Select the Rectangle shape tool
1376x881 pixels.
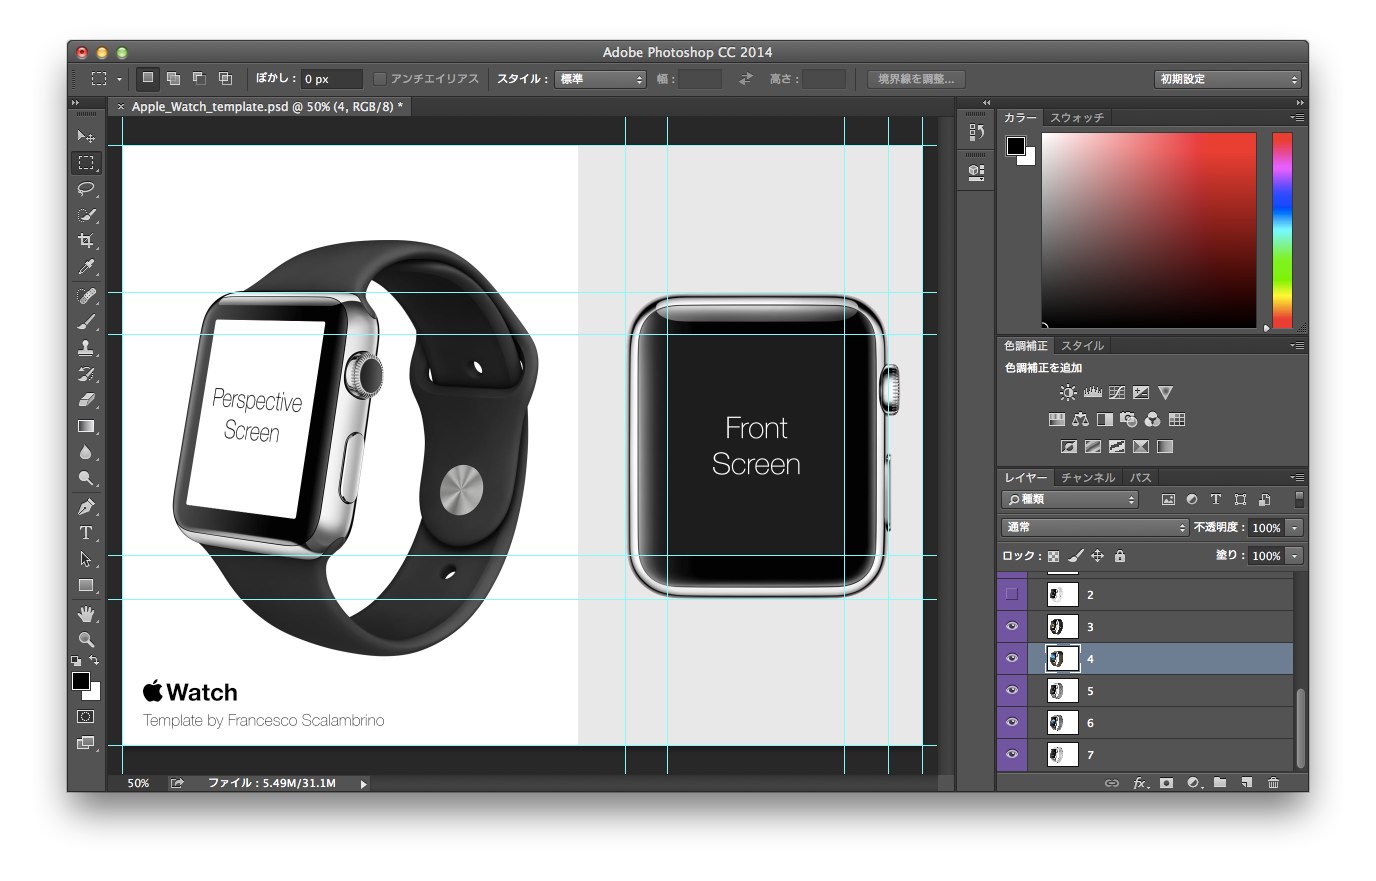tap(86, 585)
